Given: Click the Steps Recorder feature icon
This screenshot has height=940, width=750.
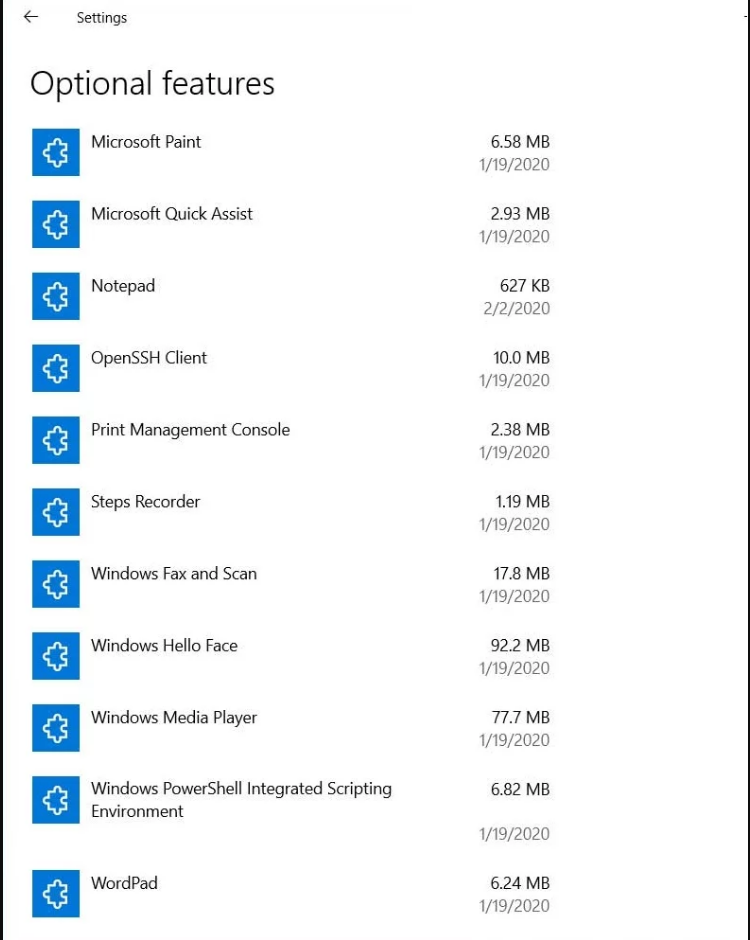Looking at the screenshot, I should coord(56,512).
